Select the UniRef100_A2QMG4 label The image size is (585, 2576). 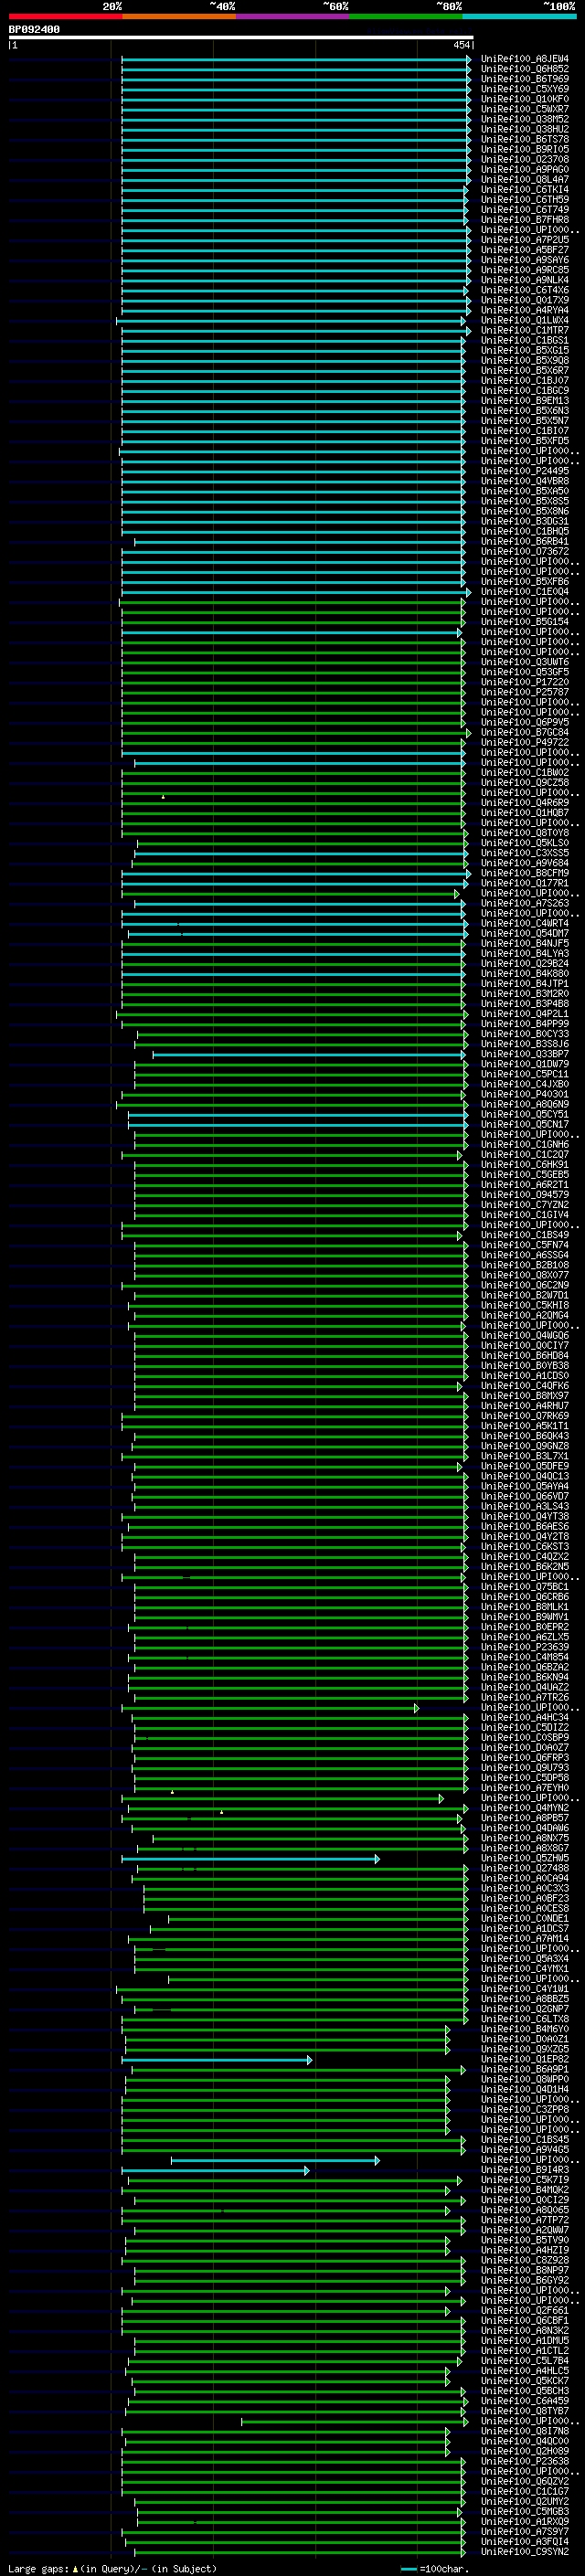(525, 1315)
